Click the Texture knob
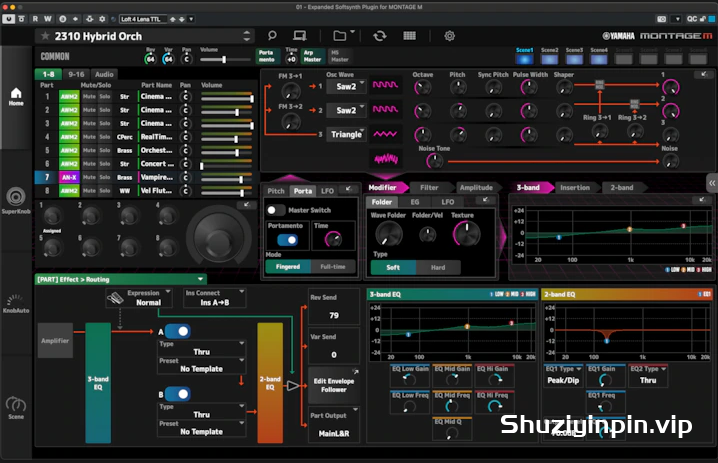718x463 pixels. [x=466, y=234]
